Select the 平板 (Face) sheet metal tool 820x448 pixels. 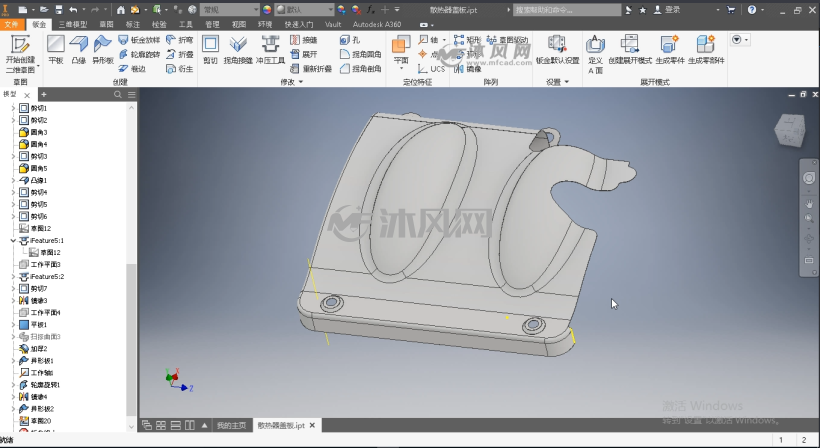tap(56, 50)
